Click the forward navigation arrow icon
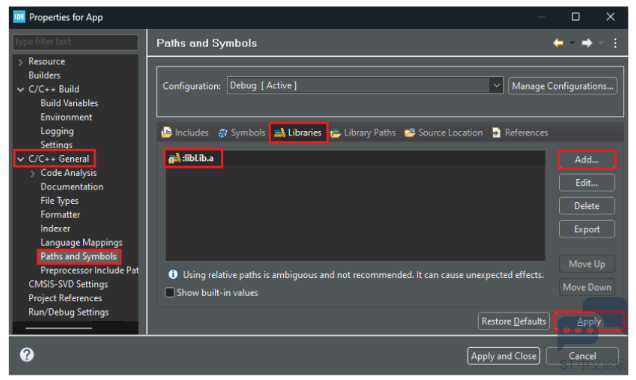This screenshot has height=380, width=636. click(587, 43)
